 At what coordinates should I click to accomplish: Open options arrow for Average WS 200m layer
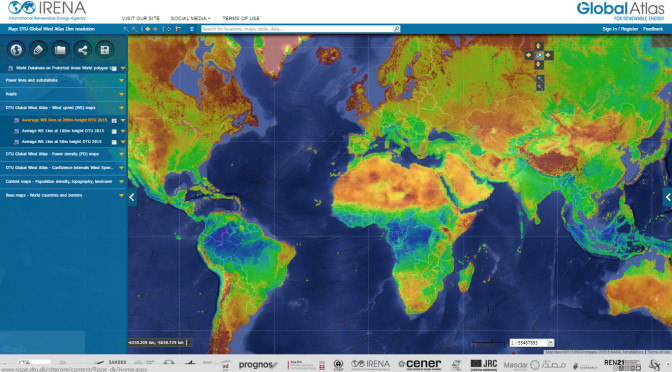(123, 120)
